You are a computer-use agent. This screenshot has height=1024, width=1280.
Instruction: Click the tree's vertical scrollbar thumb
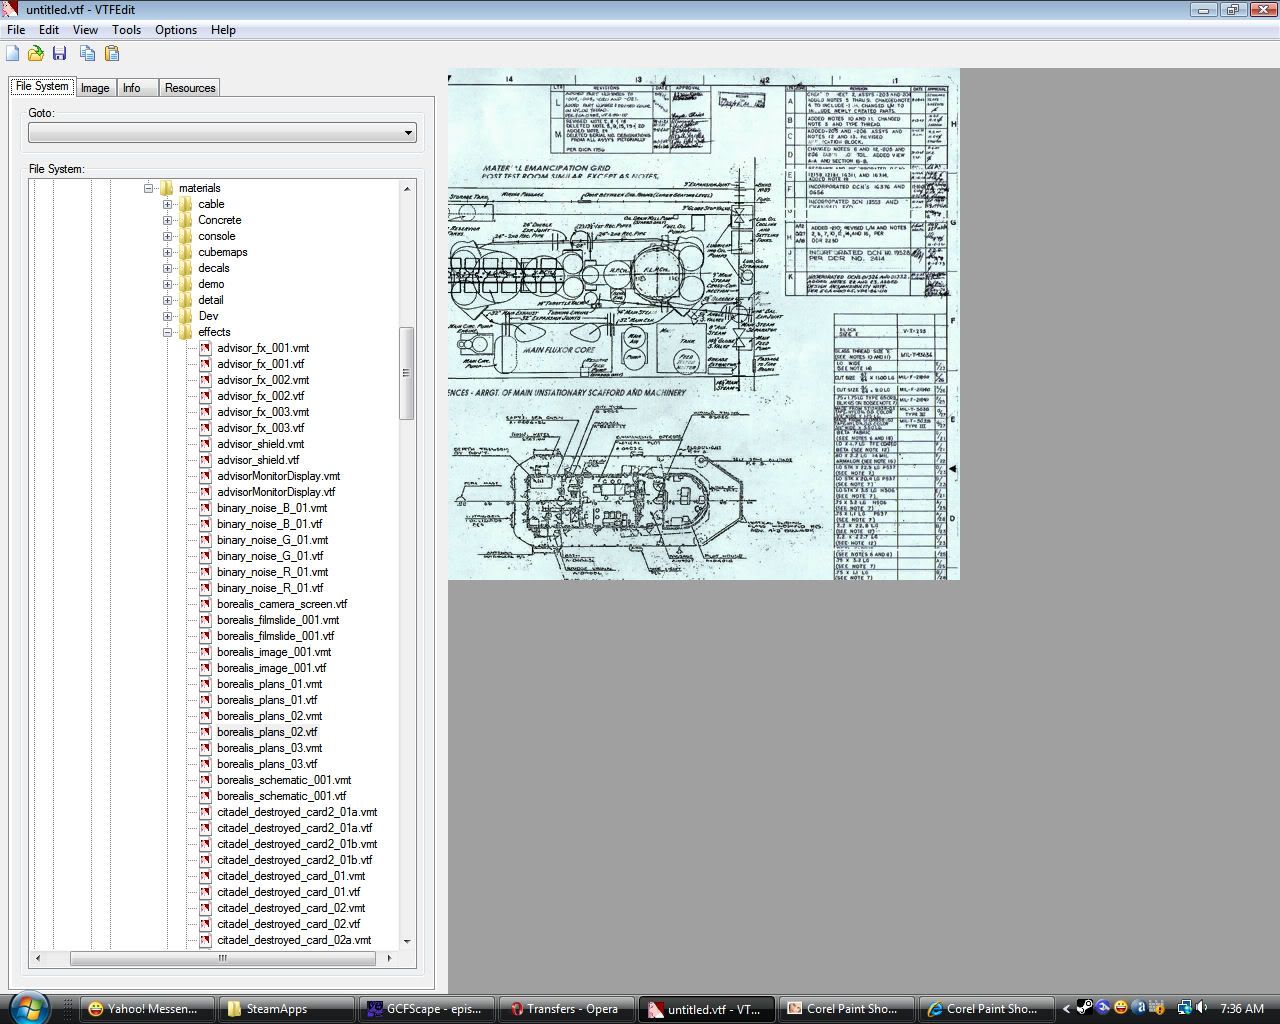point(407,373)
